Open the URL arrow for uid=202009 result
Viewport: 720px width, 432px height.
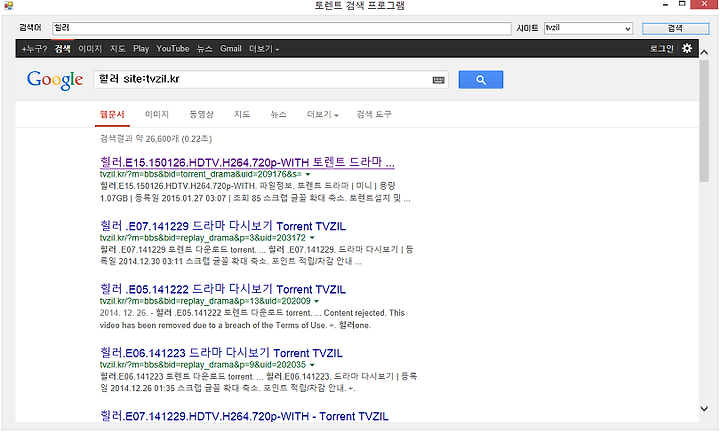click(316, 301)
